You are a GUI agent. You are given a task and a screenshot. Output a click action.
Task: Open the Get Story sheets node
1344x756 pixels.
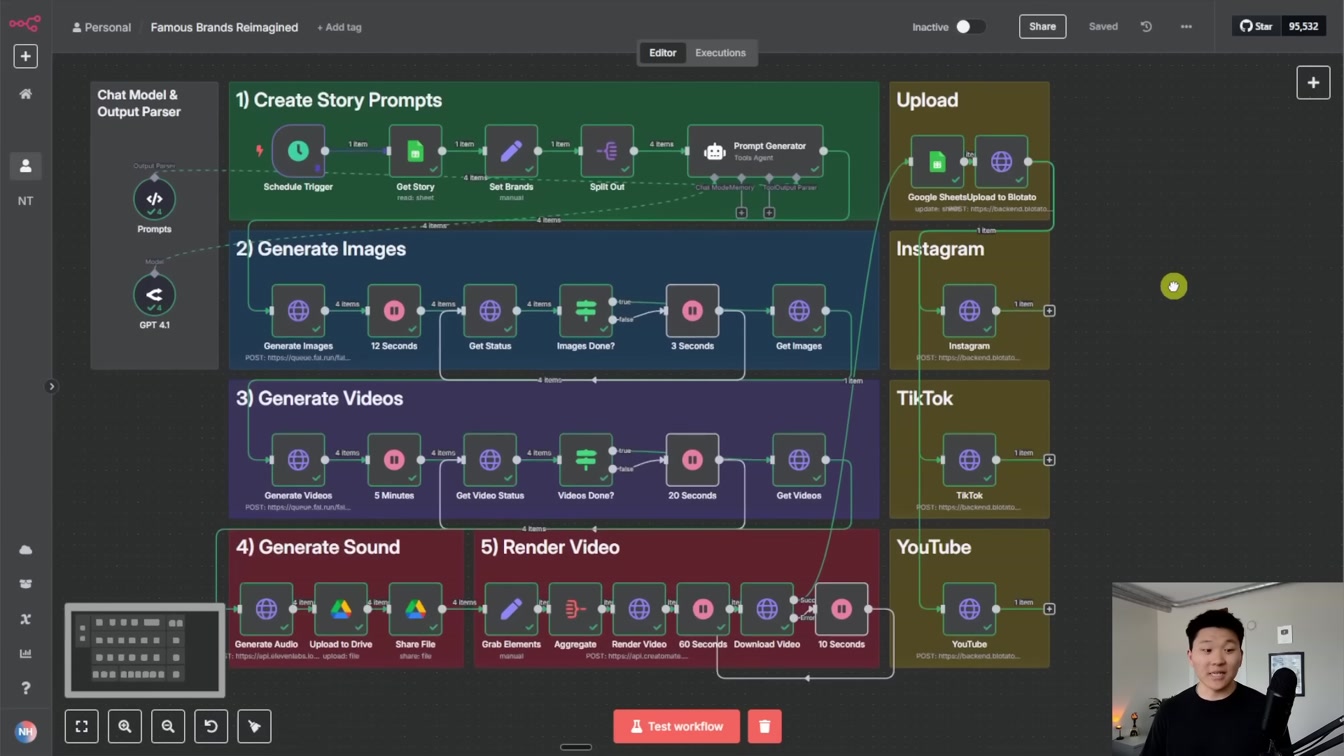click(415, 151)
